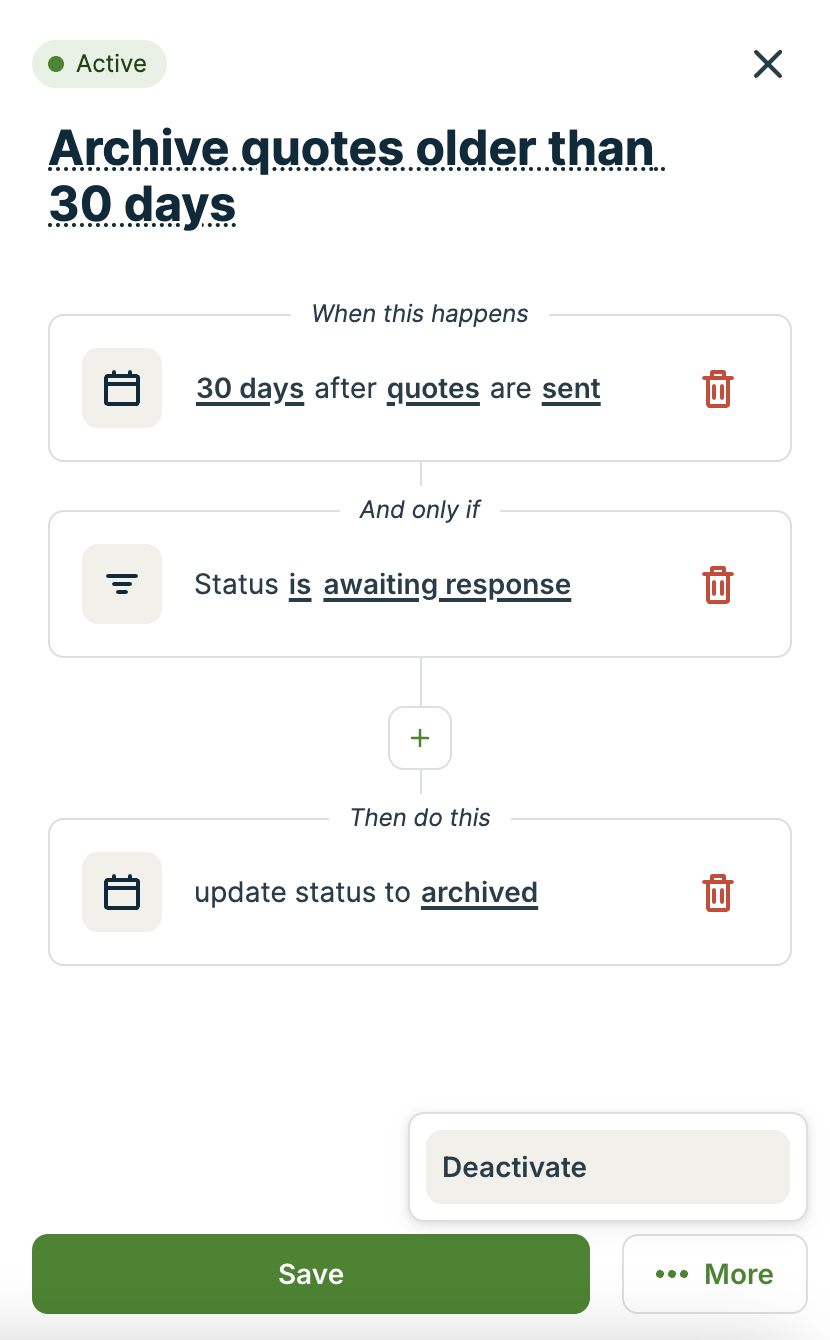Click the calendar icon on the action card
Viewport: 830px width, 1340px height.
pos(121,892)
